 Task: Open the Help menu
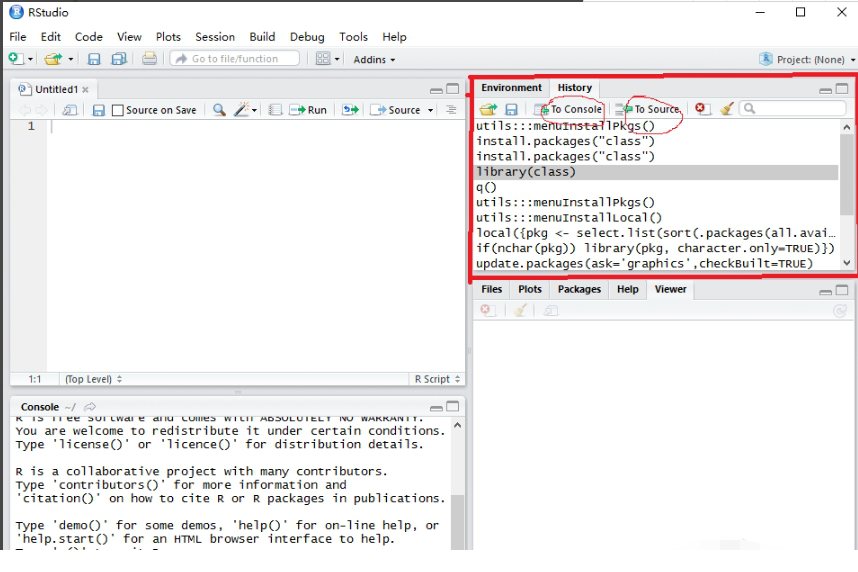pos(394,37)
